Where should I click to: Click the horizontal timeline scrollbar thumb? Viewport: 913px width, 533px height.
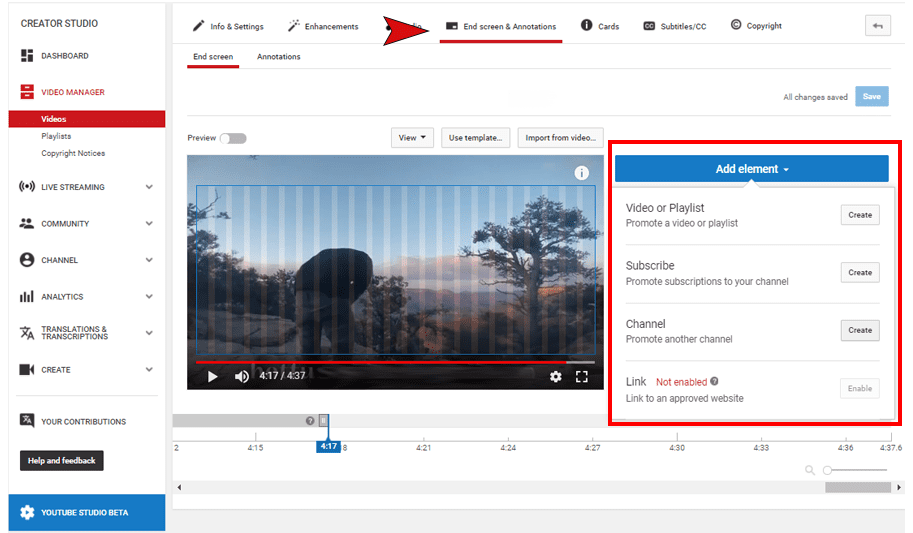tap(858, 487)
